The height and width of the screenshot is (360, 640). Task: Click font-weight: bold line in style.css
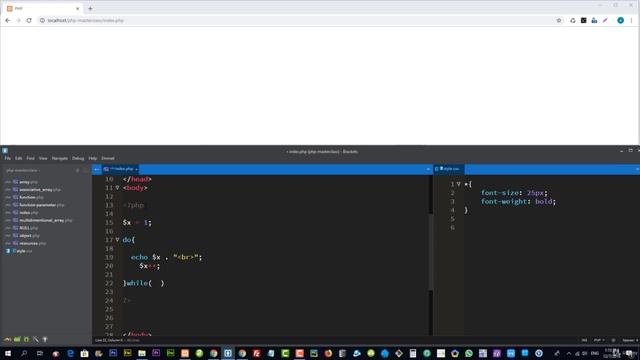(518, 202)
